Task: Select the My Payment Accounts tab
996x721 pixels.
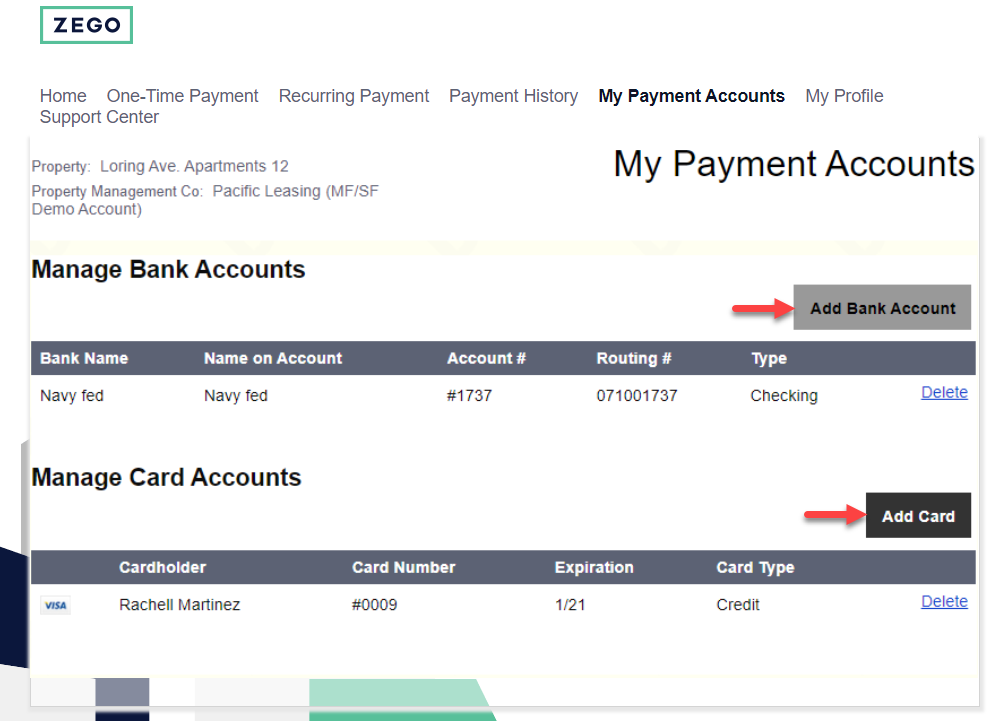Action: click(x=691, y=96)
